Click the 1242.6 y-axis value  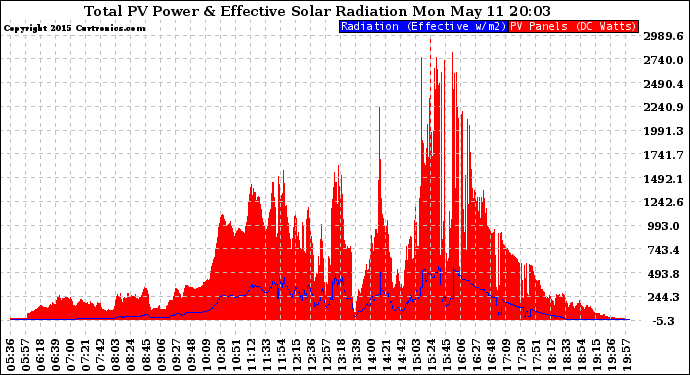[x=664, y=202]
